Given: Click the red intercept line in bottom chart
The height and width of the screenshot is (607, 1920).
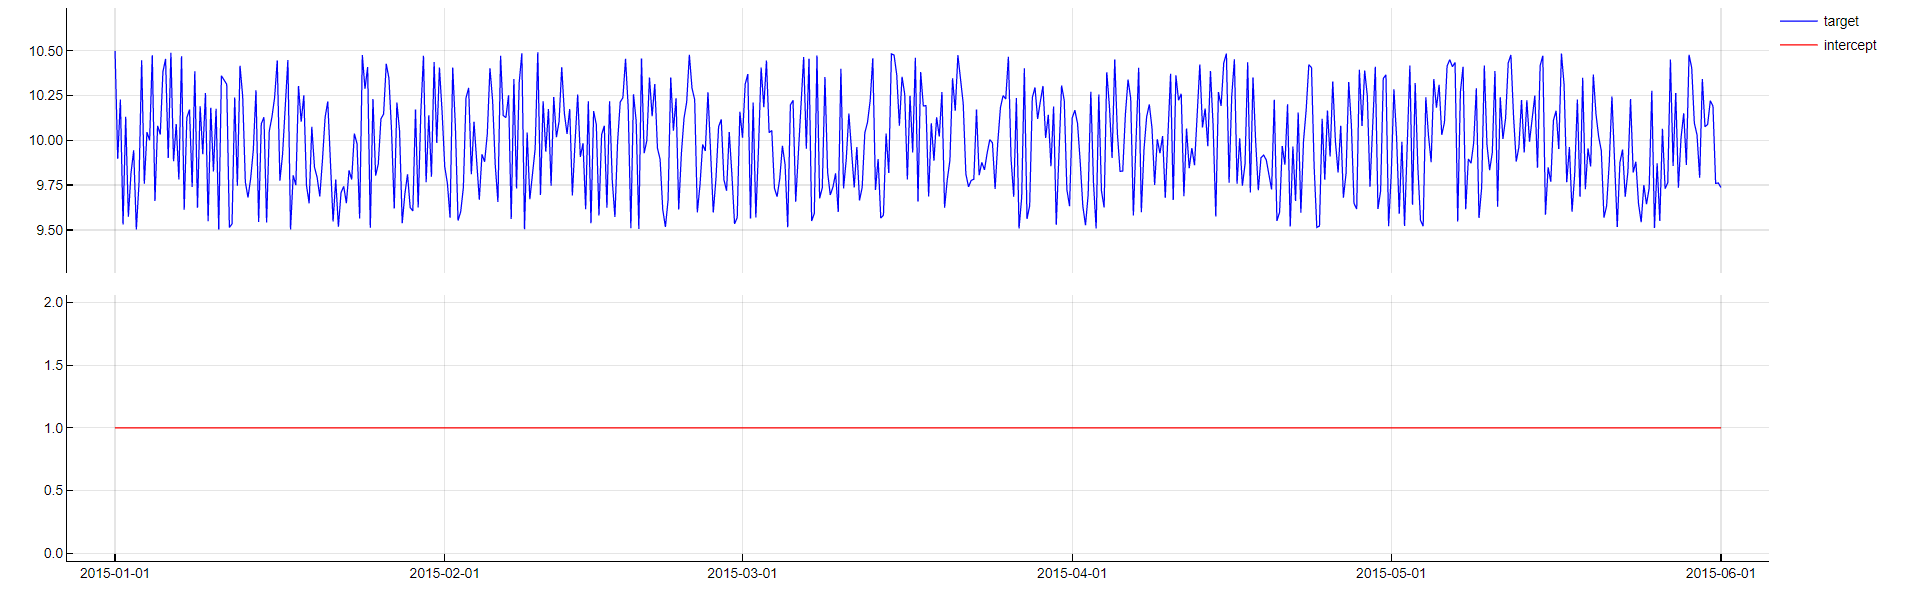Looking at the screenshot, I should coord(918,428).
